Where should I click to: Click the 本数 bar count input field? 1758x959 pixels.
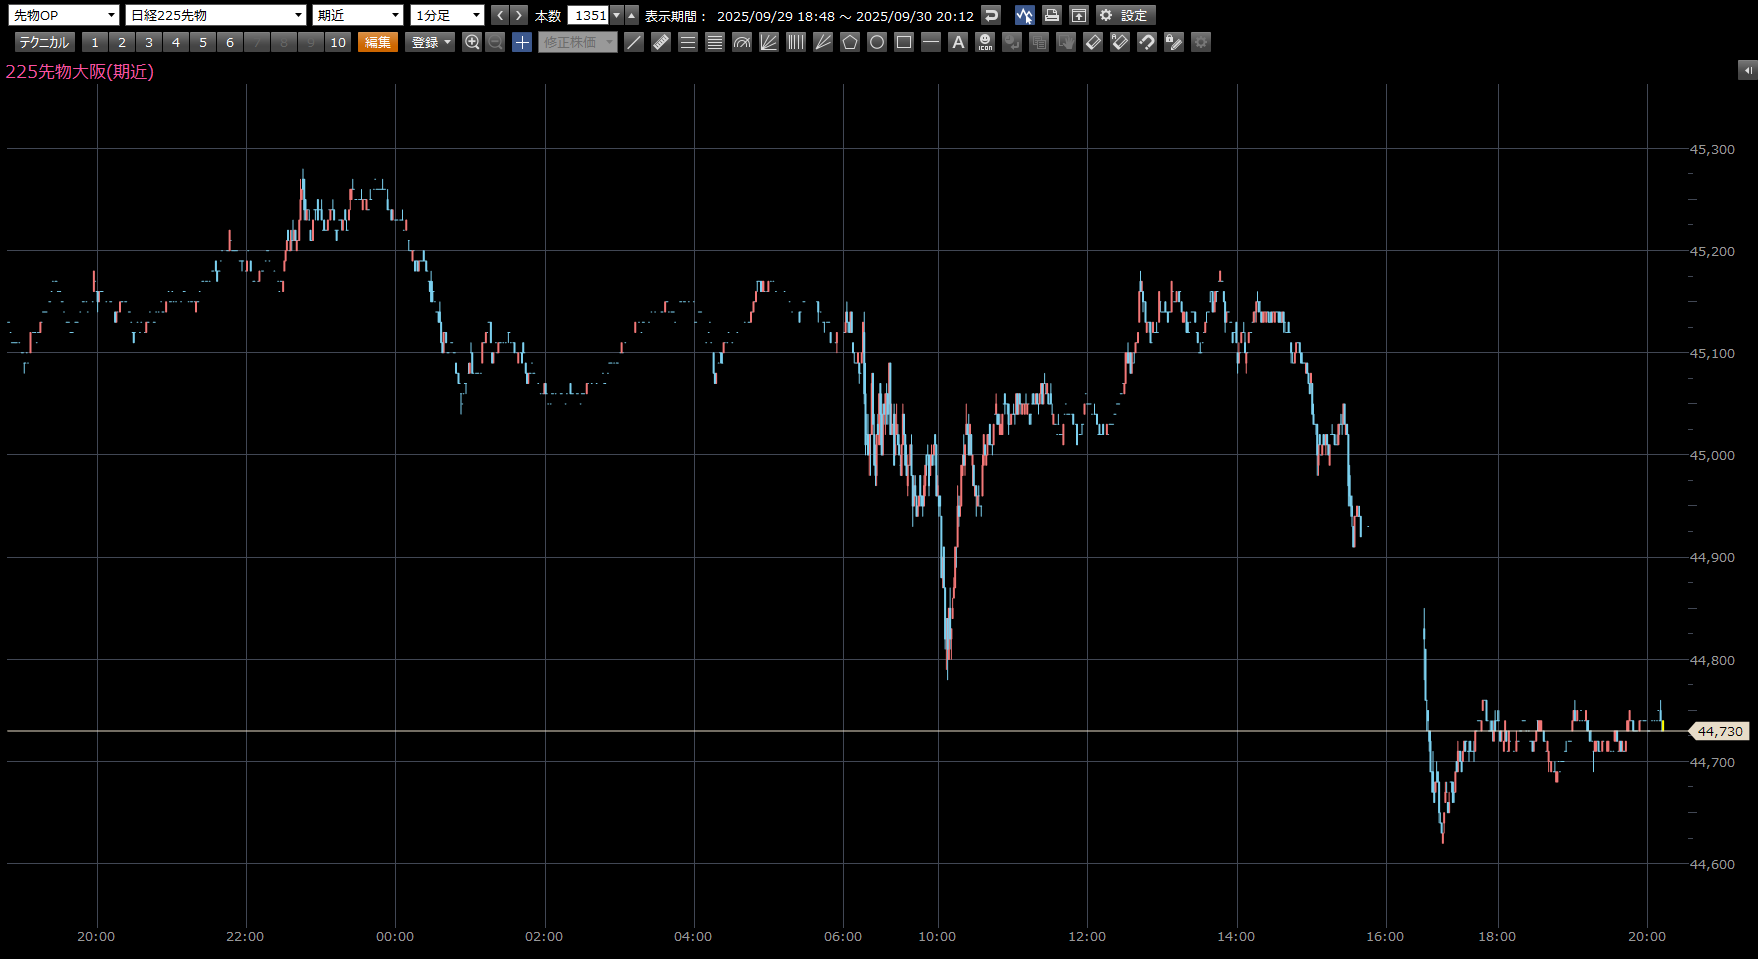[588, 15]
